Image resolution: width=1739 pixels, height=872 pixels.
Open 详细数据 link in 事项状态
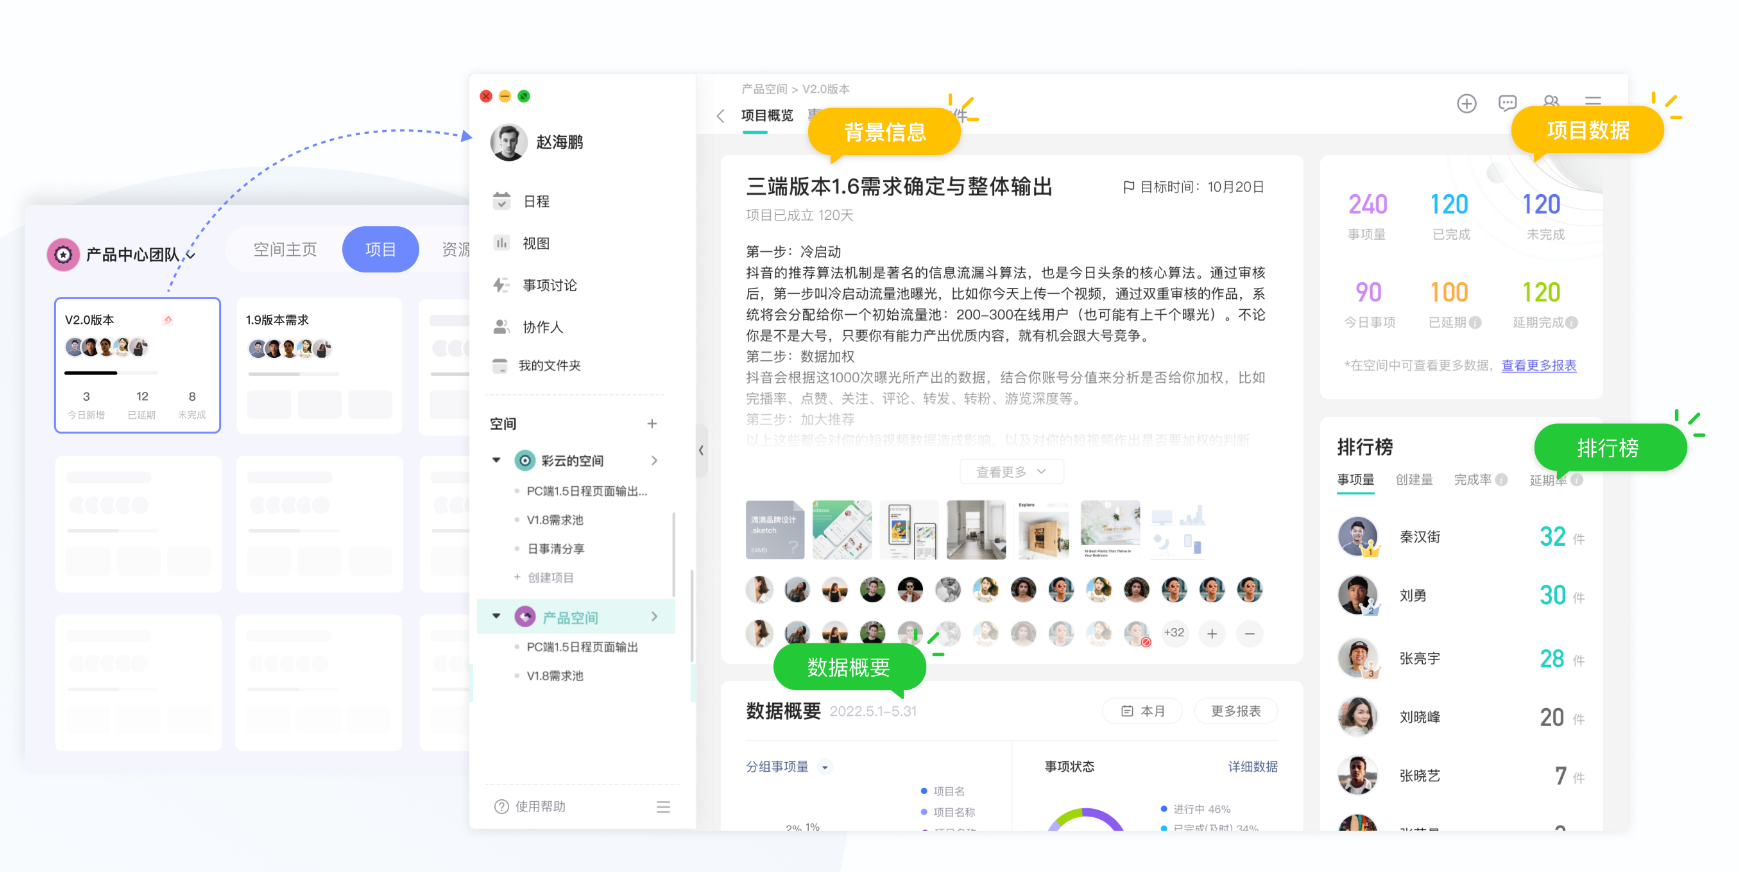tap(1253, 767)
